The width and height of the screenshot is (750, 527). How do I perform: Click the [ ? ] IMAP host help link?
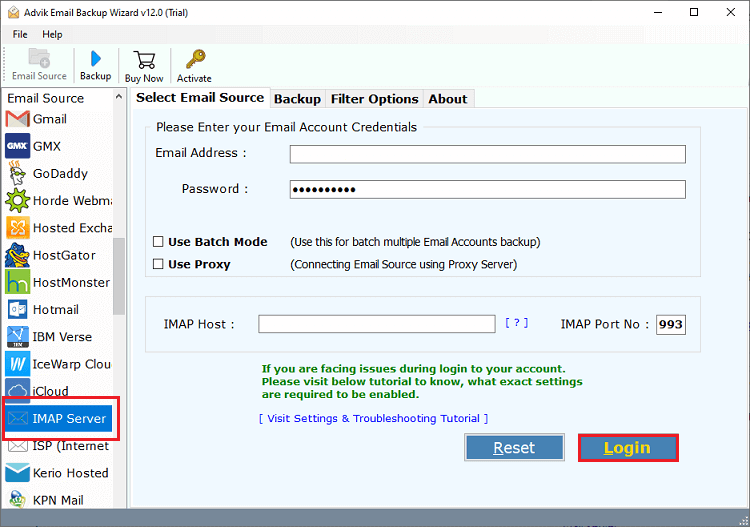tap(517, 323)
